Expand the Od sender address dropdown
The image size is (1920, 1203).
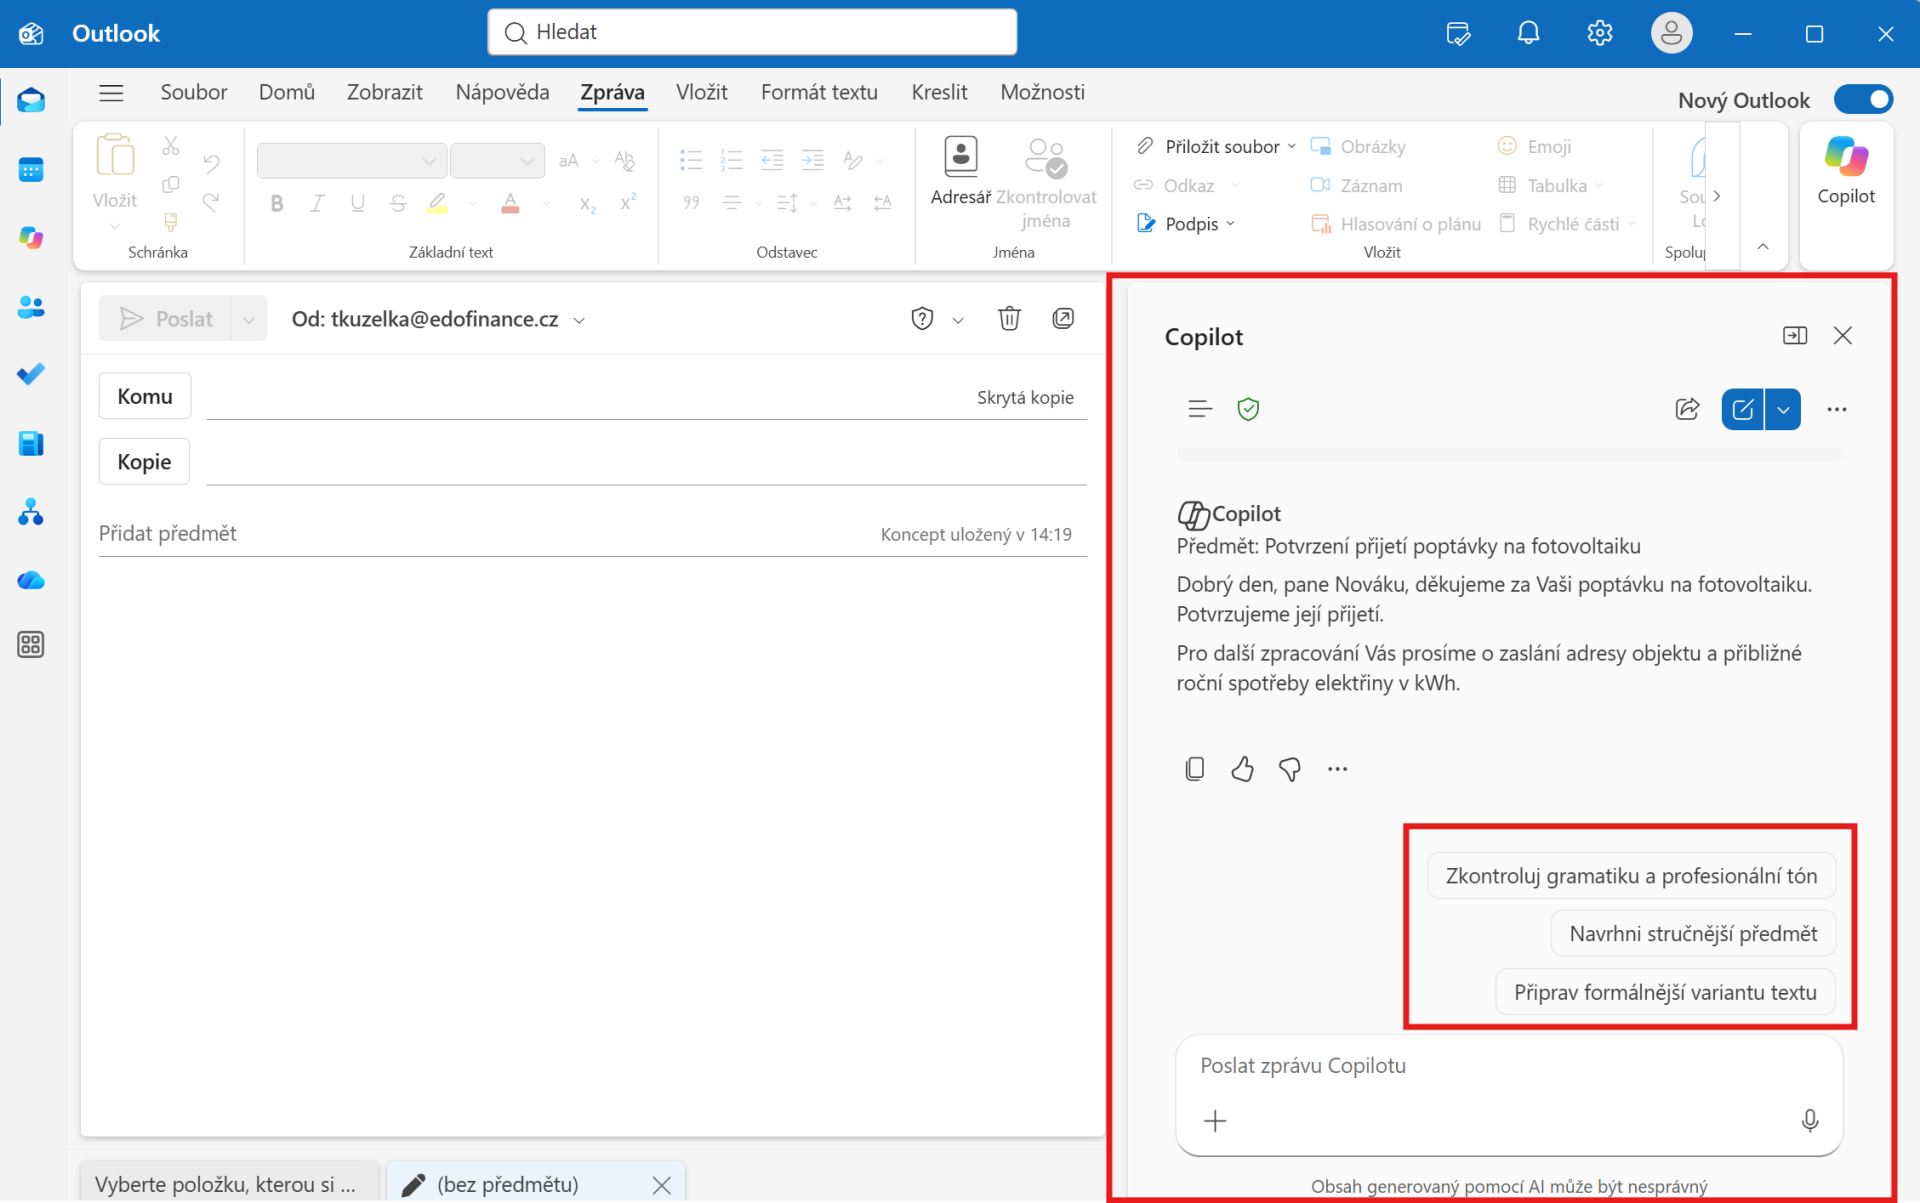point(579,320)
